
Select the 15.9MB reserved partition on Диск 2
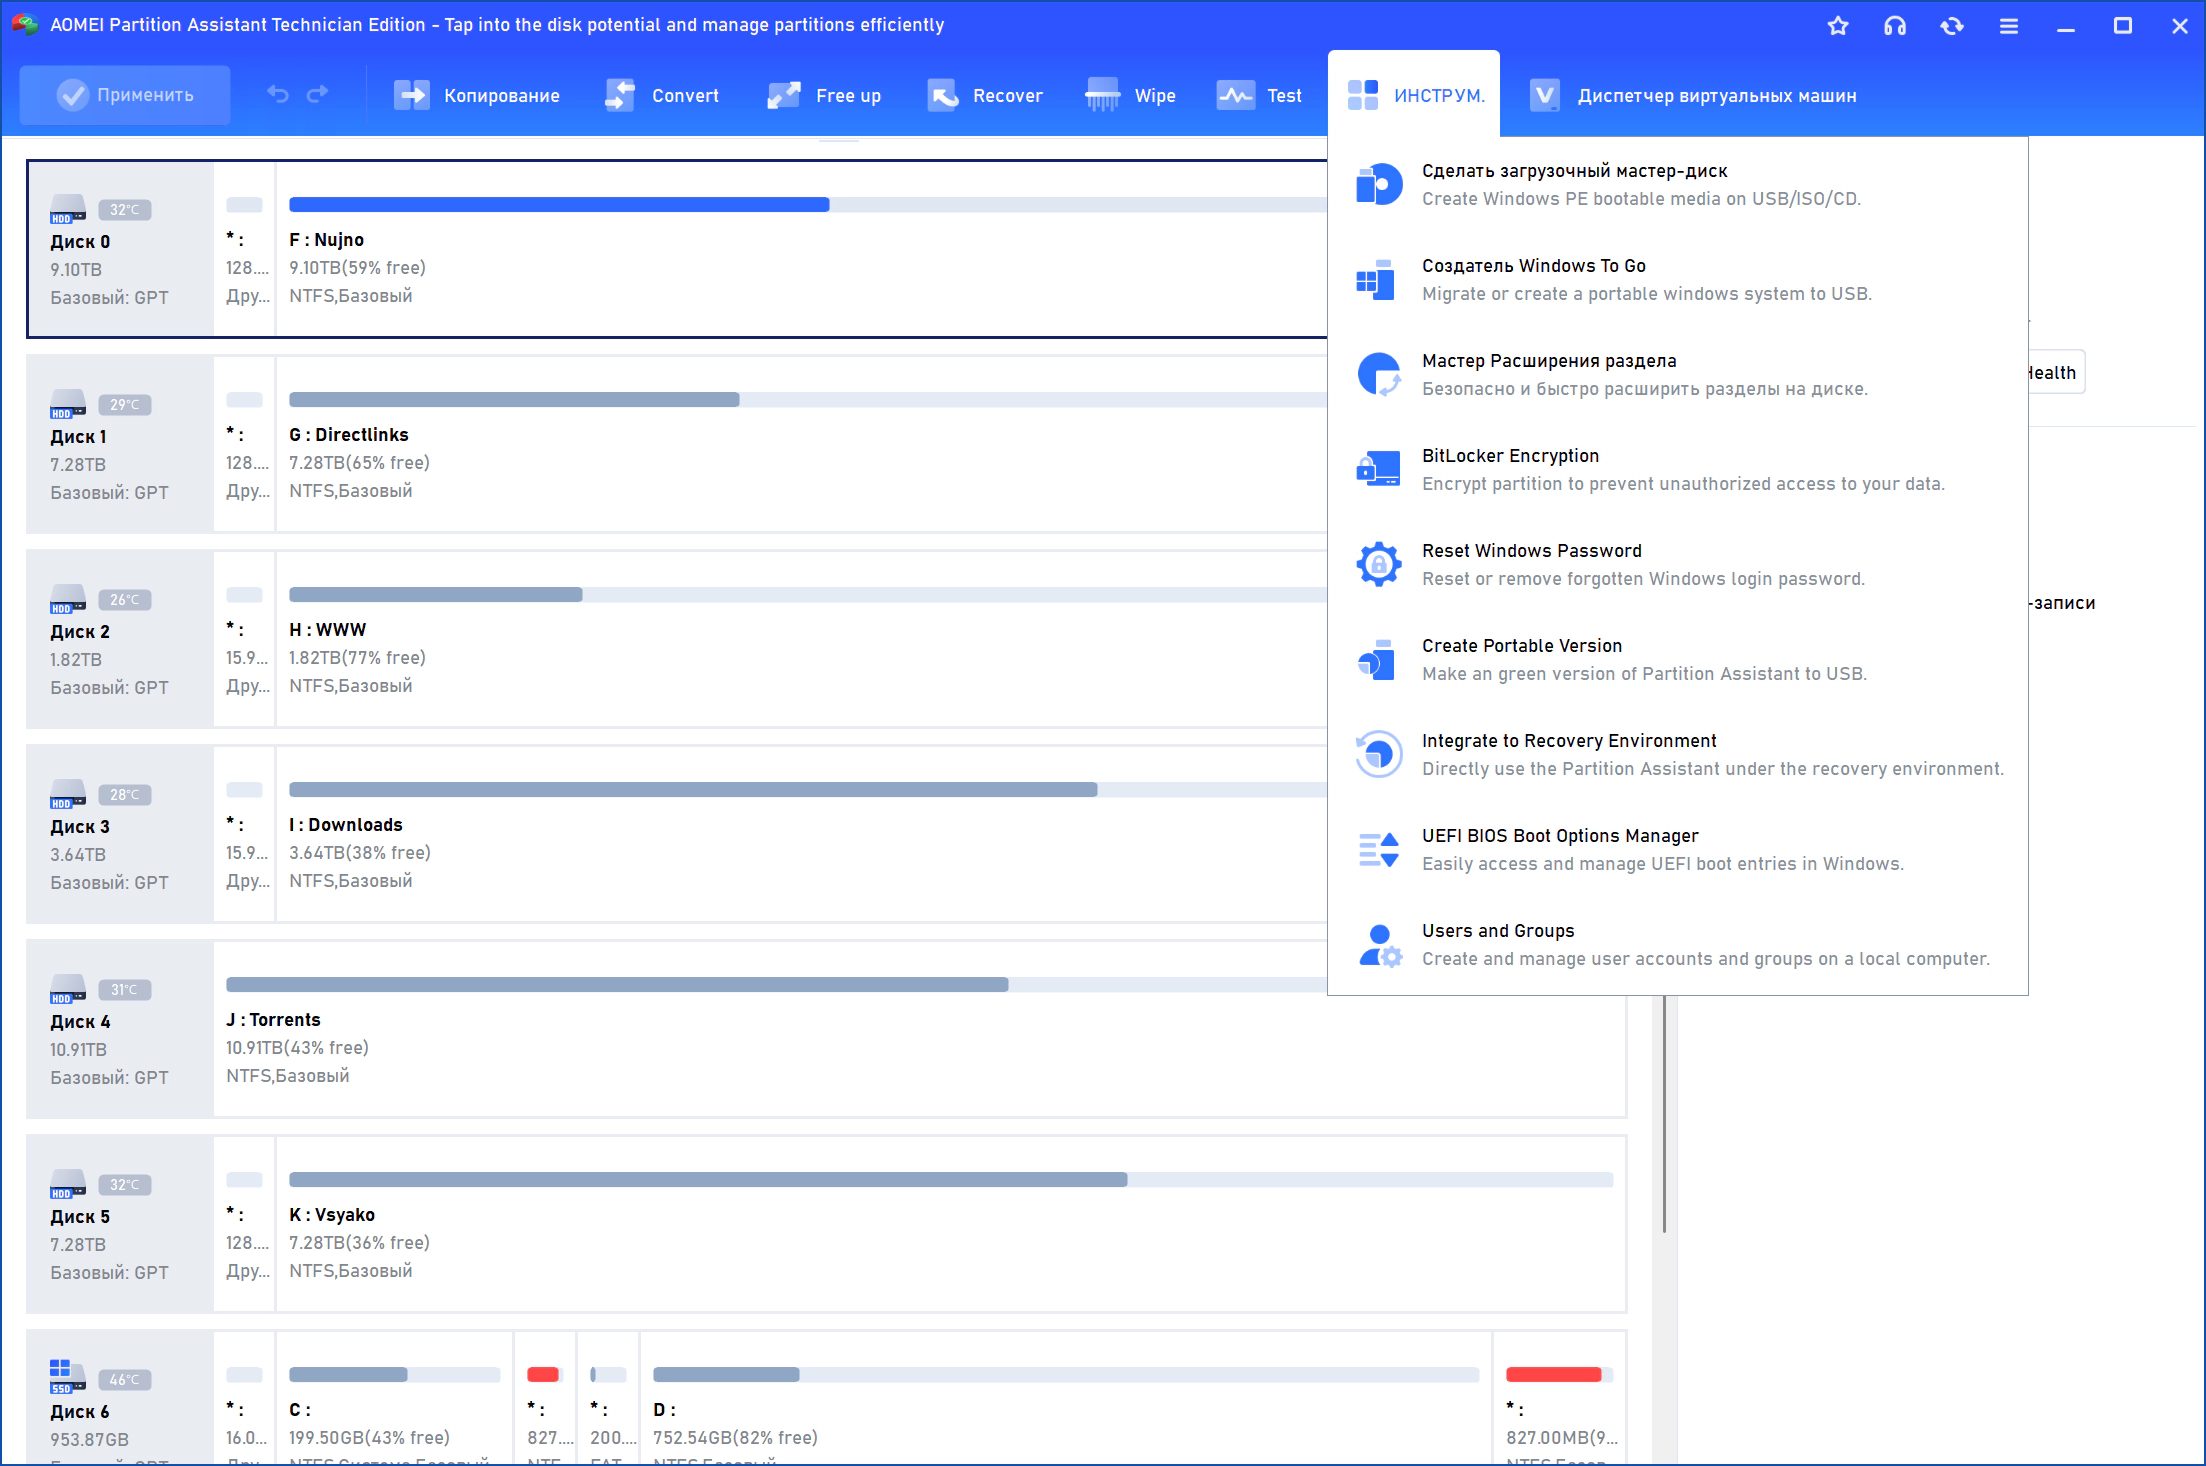(245, 639)
